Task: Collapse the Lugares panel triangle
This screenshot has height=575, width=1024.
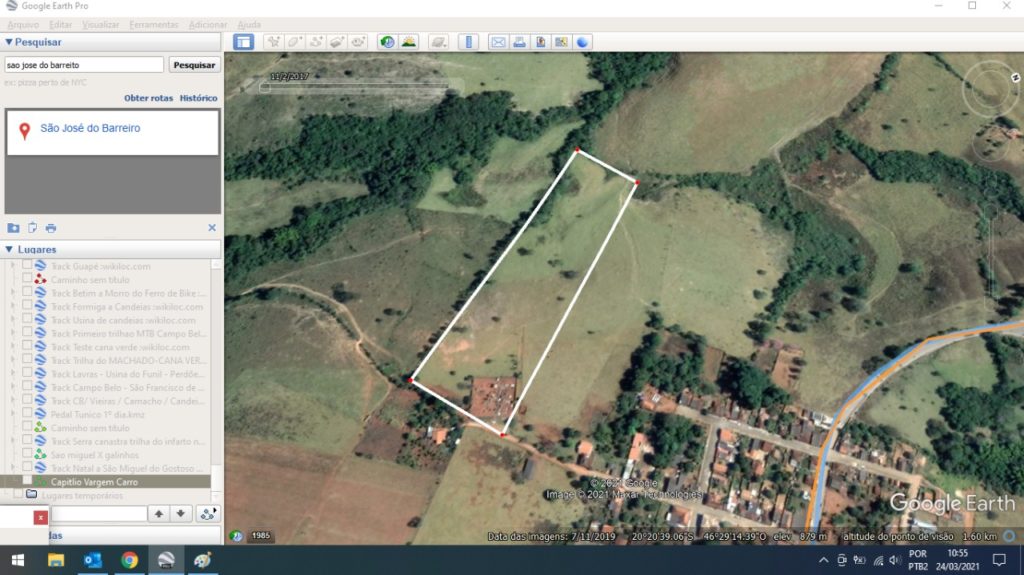Action: (8, 250)
